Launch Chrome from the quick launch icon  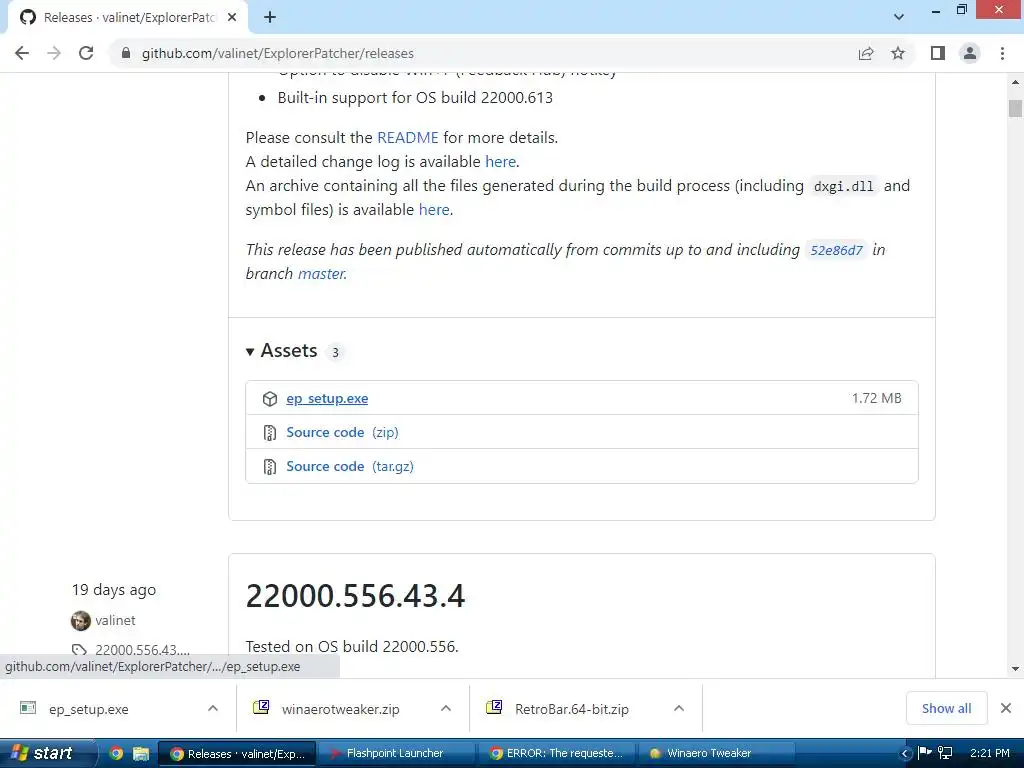click(x=116, y=753)
